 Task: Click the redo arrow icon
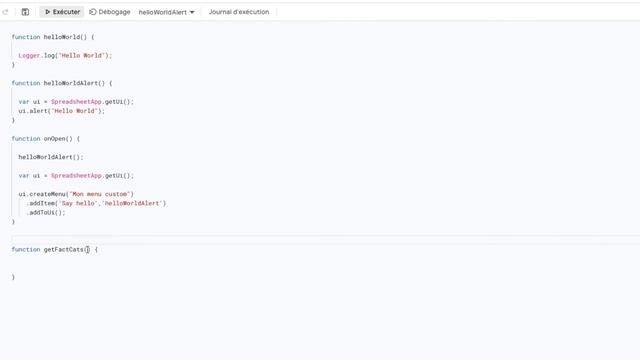click(5, 12)
